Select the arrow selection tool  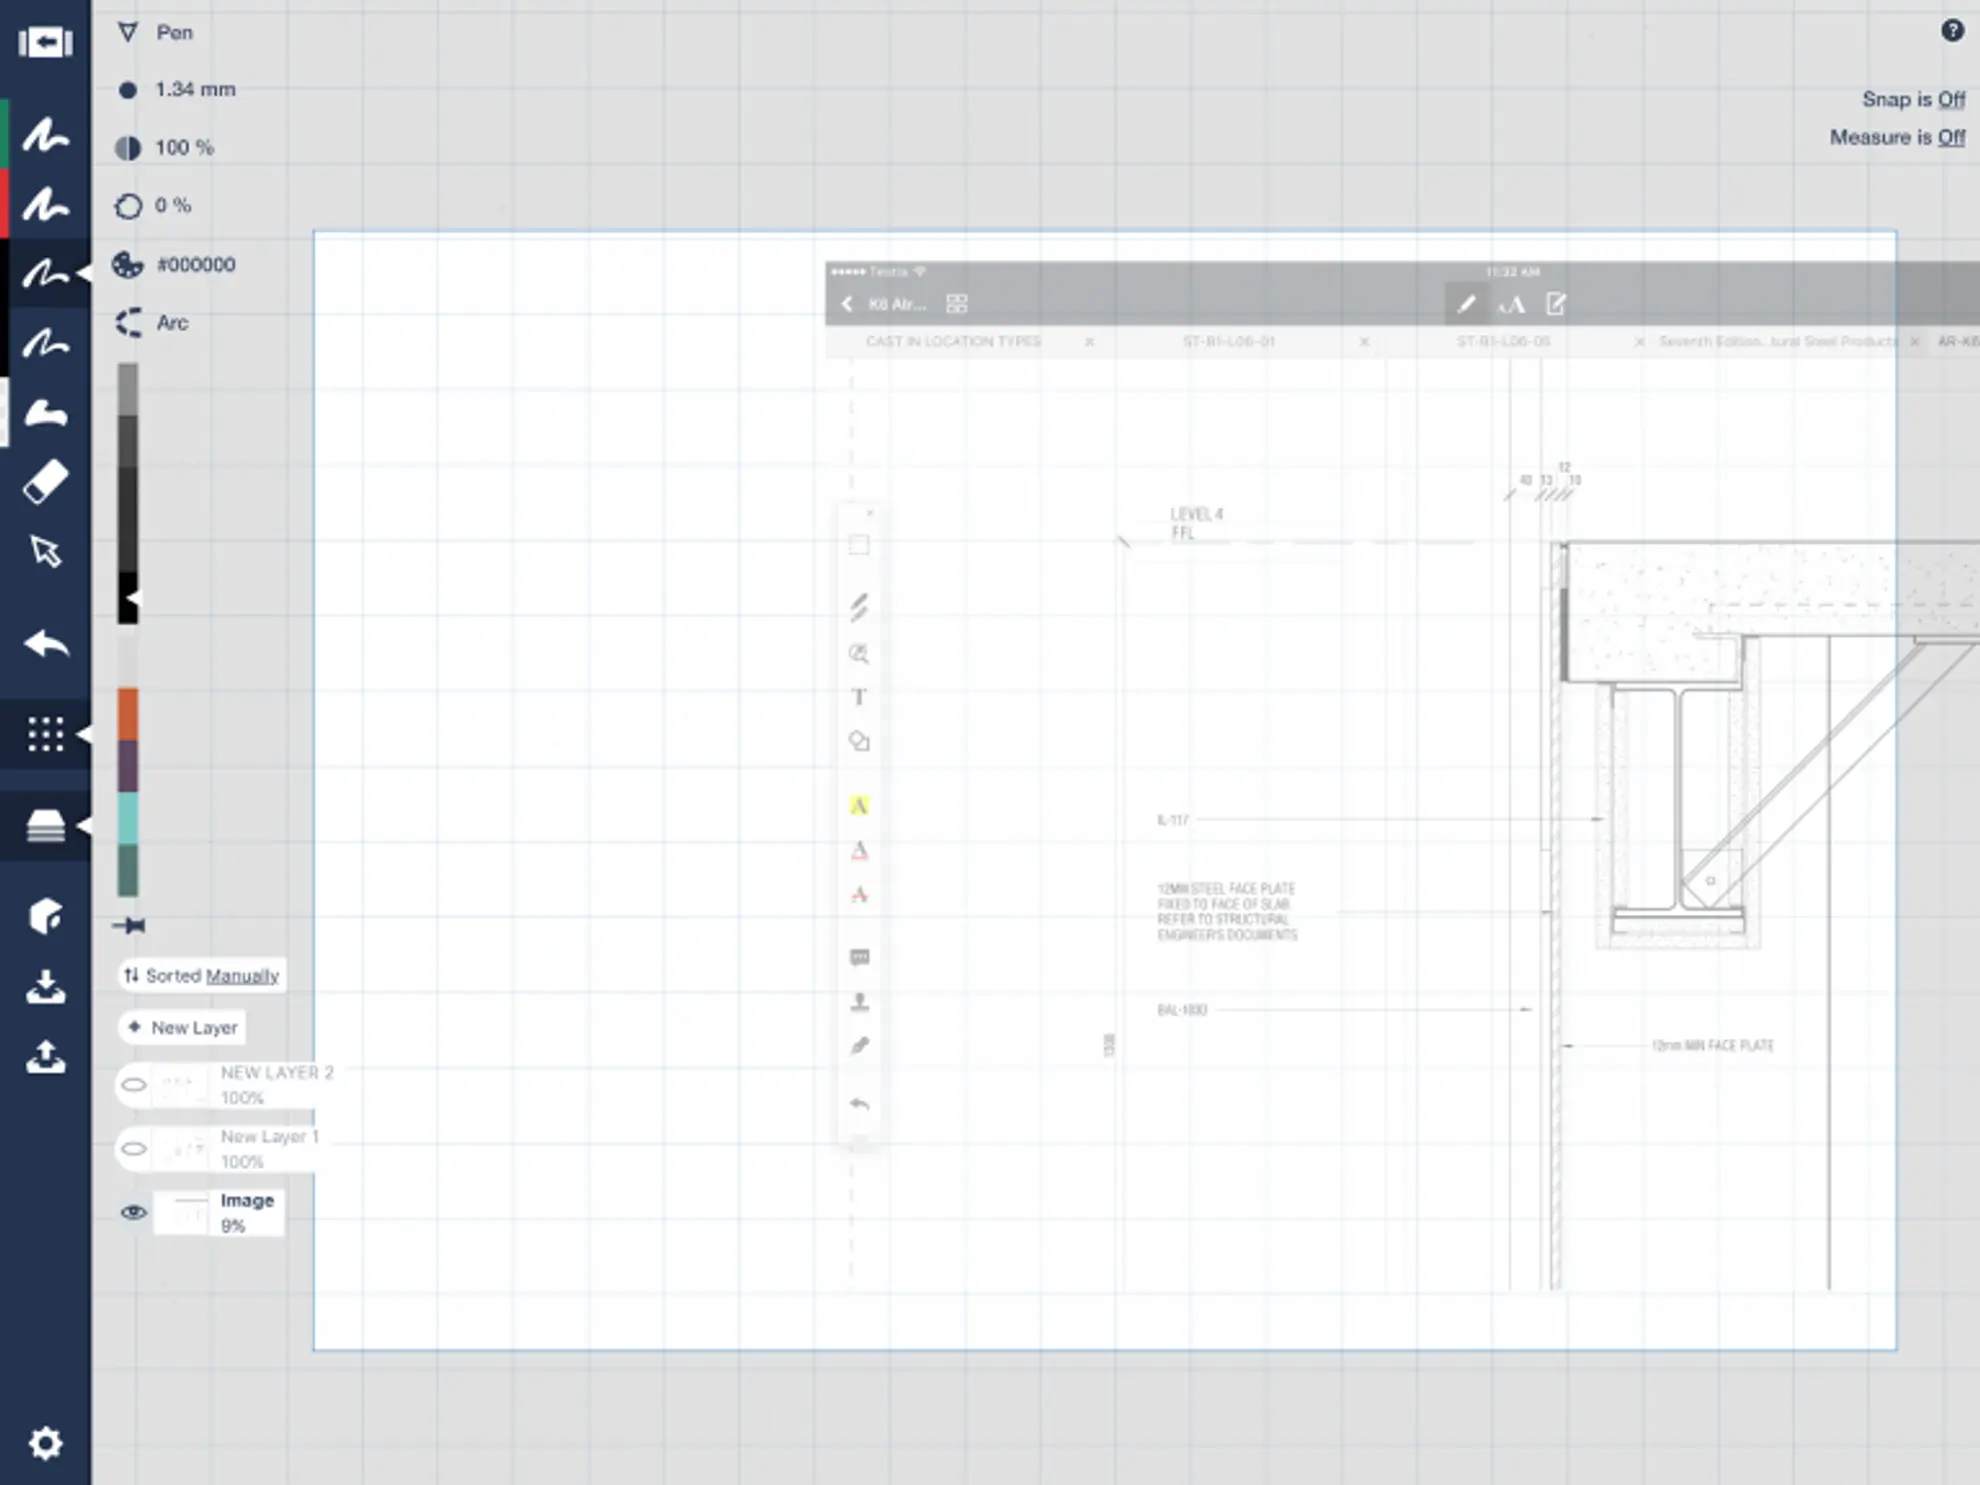(x=45, y=551)
